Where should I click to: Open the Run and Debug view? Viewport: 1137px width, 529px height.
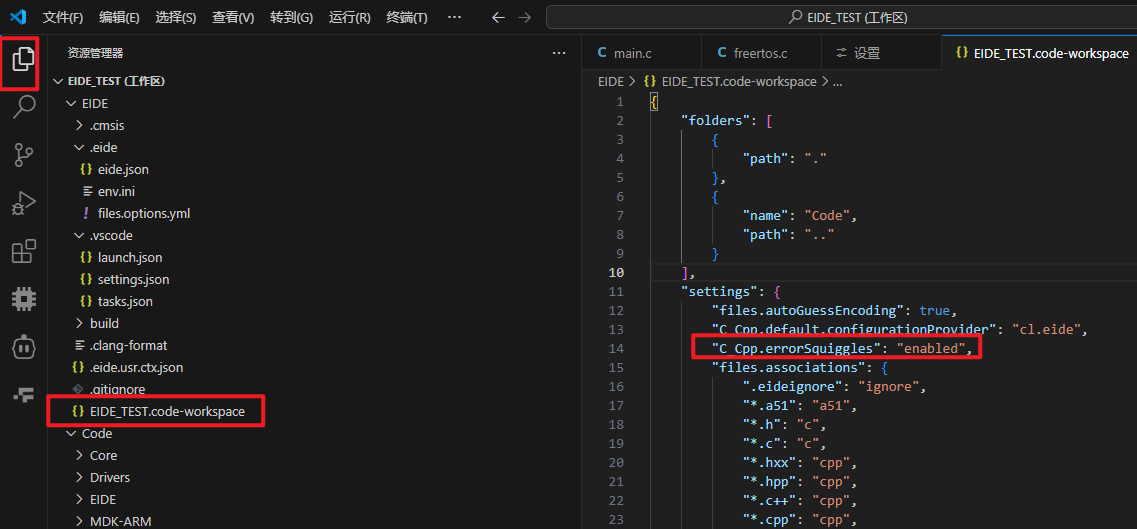pos(23,203)
